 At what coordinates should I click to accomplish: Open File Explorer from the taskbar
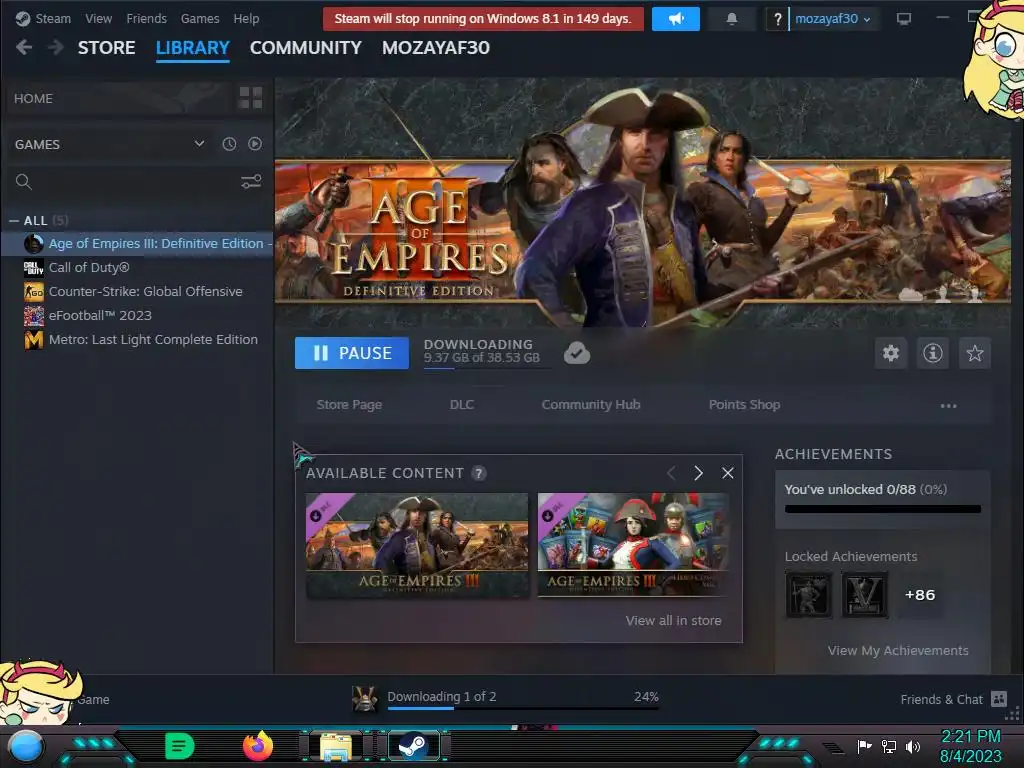[x=336, y=746]
